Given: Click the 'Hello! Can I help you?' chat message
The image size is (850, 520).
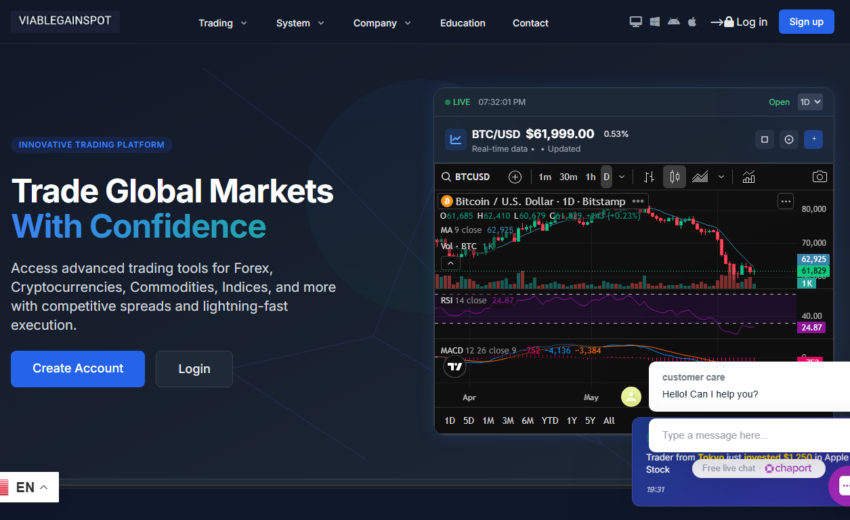Looking at the screenshot, I should [710, 394].
